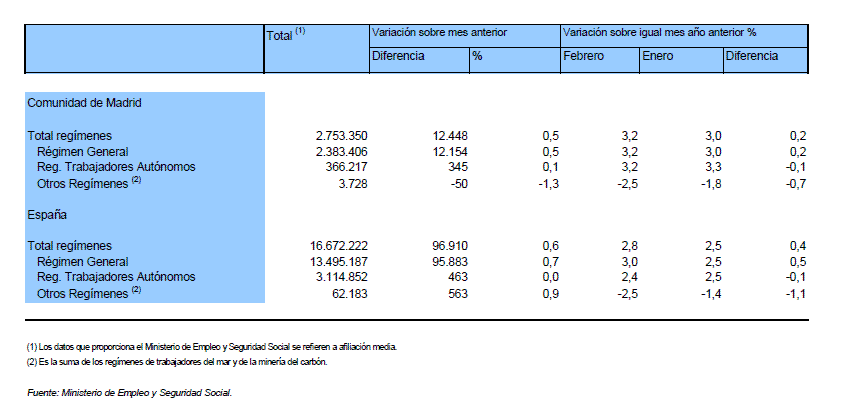Select the value 2.753.350
Viewport: 856px width, 417px height.
(x=340, y=136)
